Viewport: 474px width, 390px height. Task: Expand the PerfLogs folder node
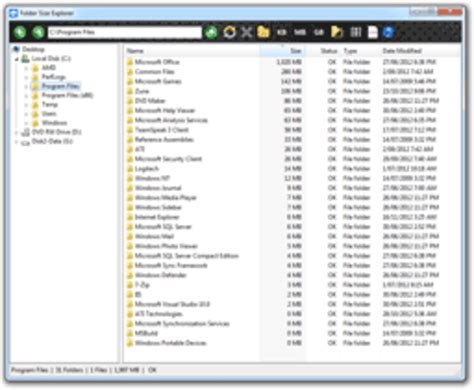pyautogui.click(x=26, y=77)
